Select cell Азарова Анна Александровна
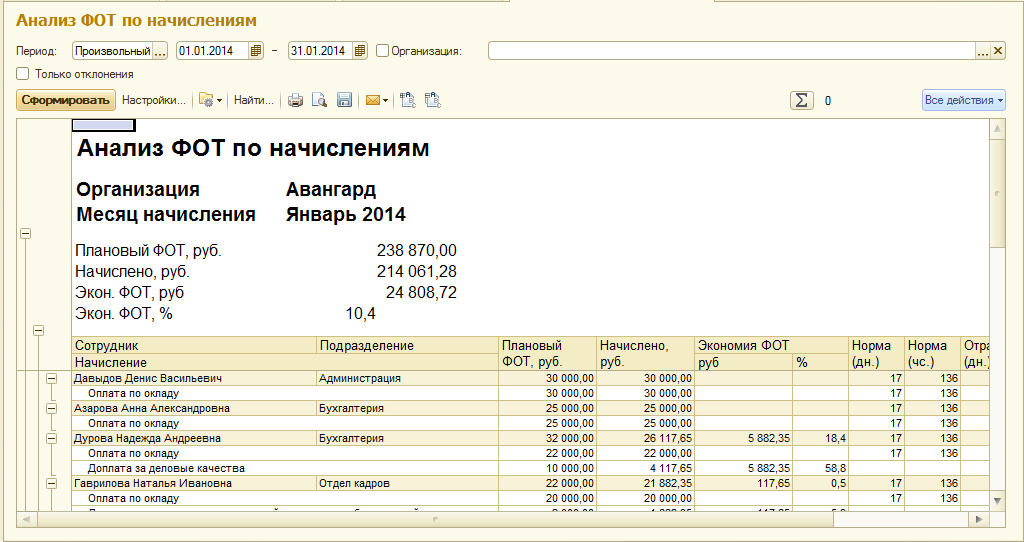 point(195,408)
